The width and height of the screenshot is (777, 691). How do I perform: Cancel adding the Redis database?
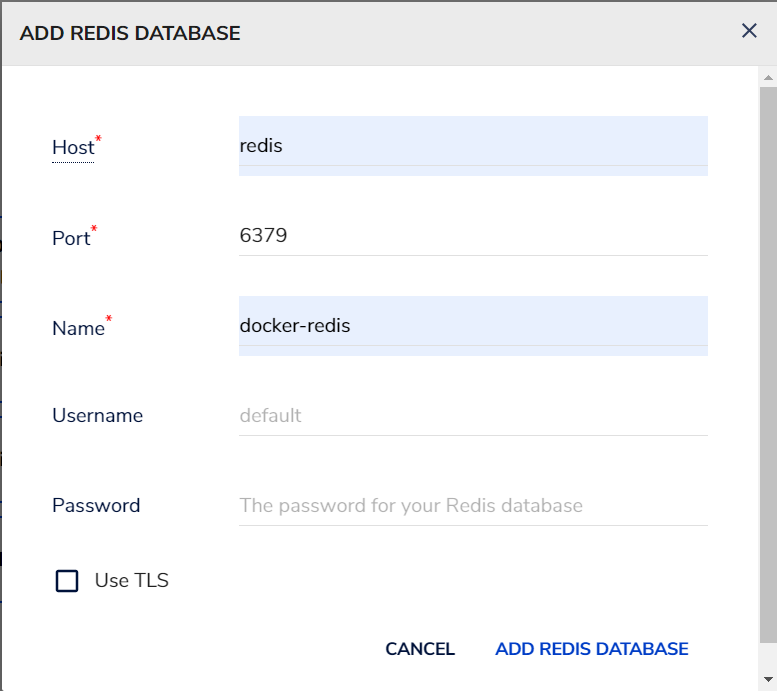(x=420, y=649)
